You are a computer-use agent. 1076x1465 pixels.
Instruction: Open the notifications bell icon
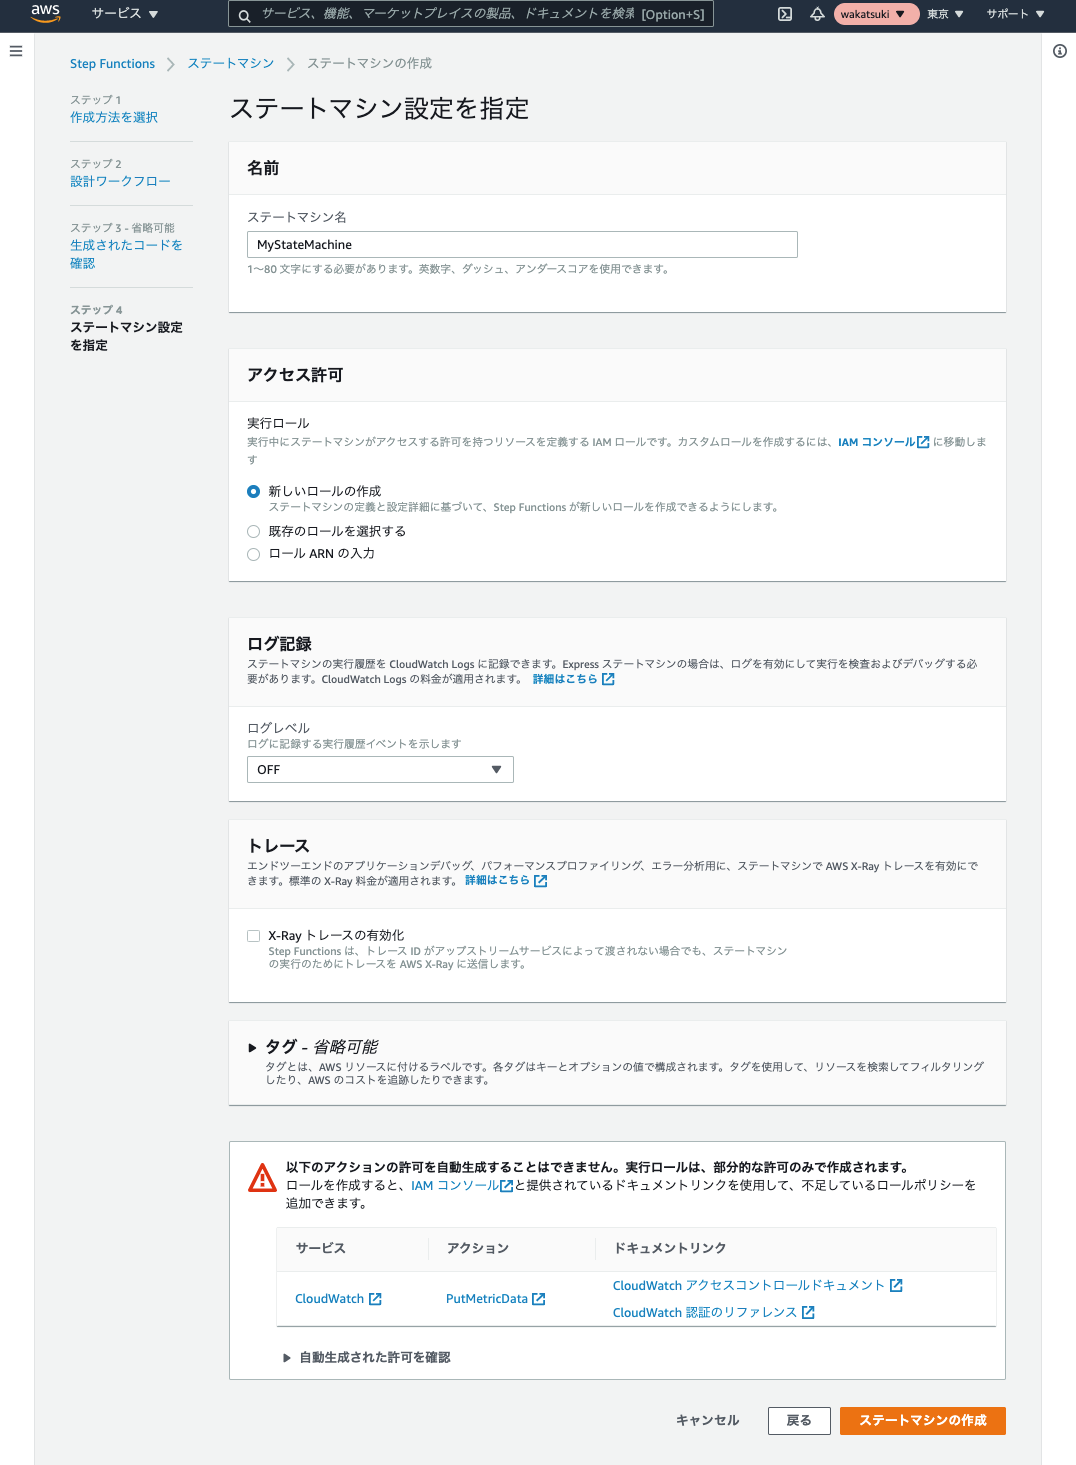tap(817, 14)
